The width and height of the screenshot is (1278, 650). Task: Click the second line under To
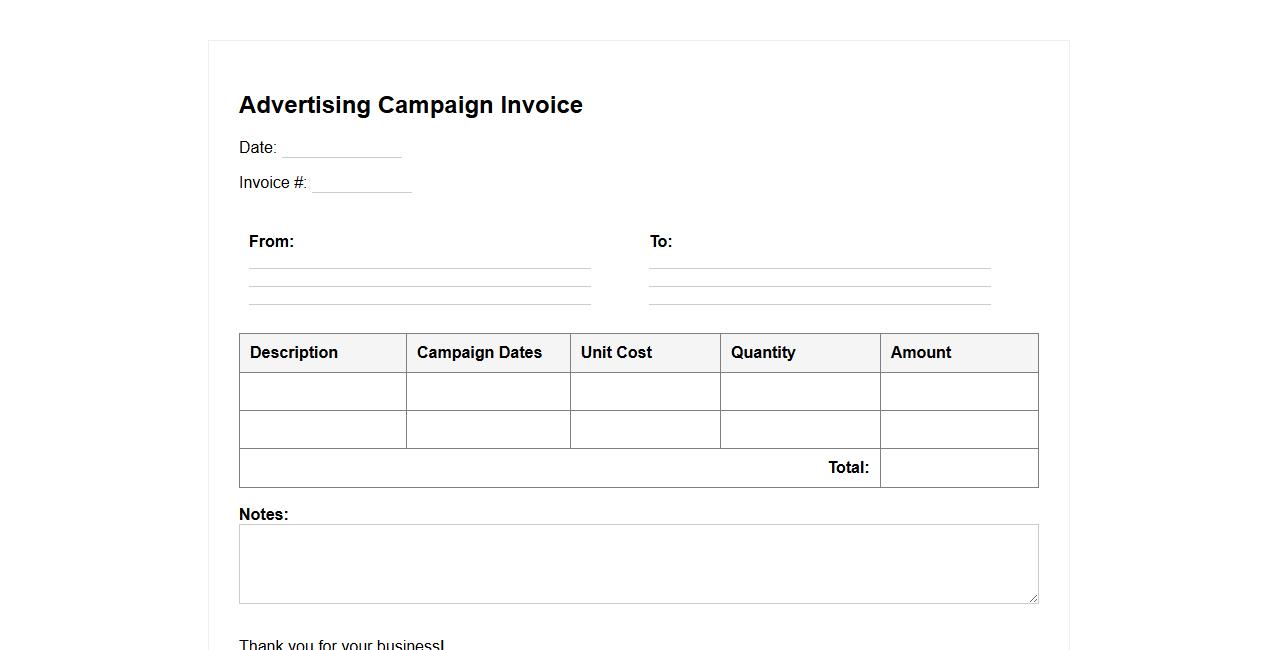[820, 279]
